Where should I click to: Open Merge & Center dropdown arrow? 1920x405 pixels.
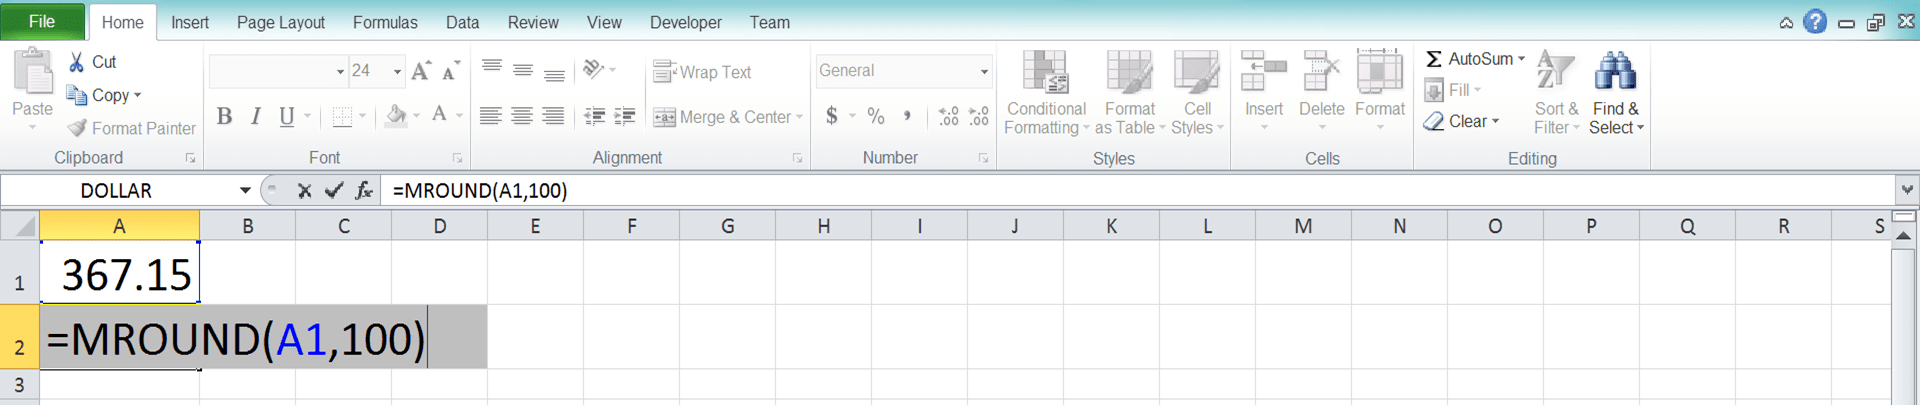point(799,117)
